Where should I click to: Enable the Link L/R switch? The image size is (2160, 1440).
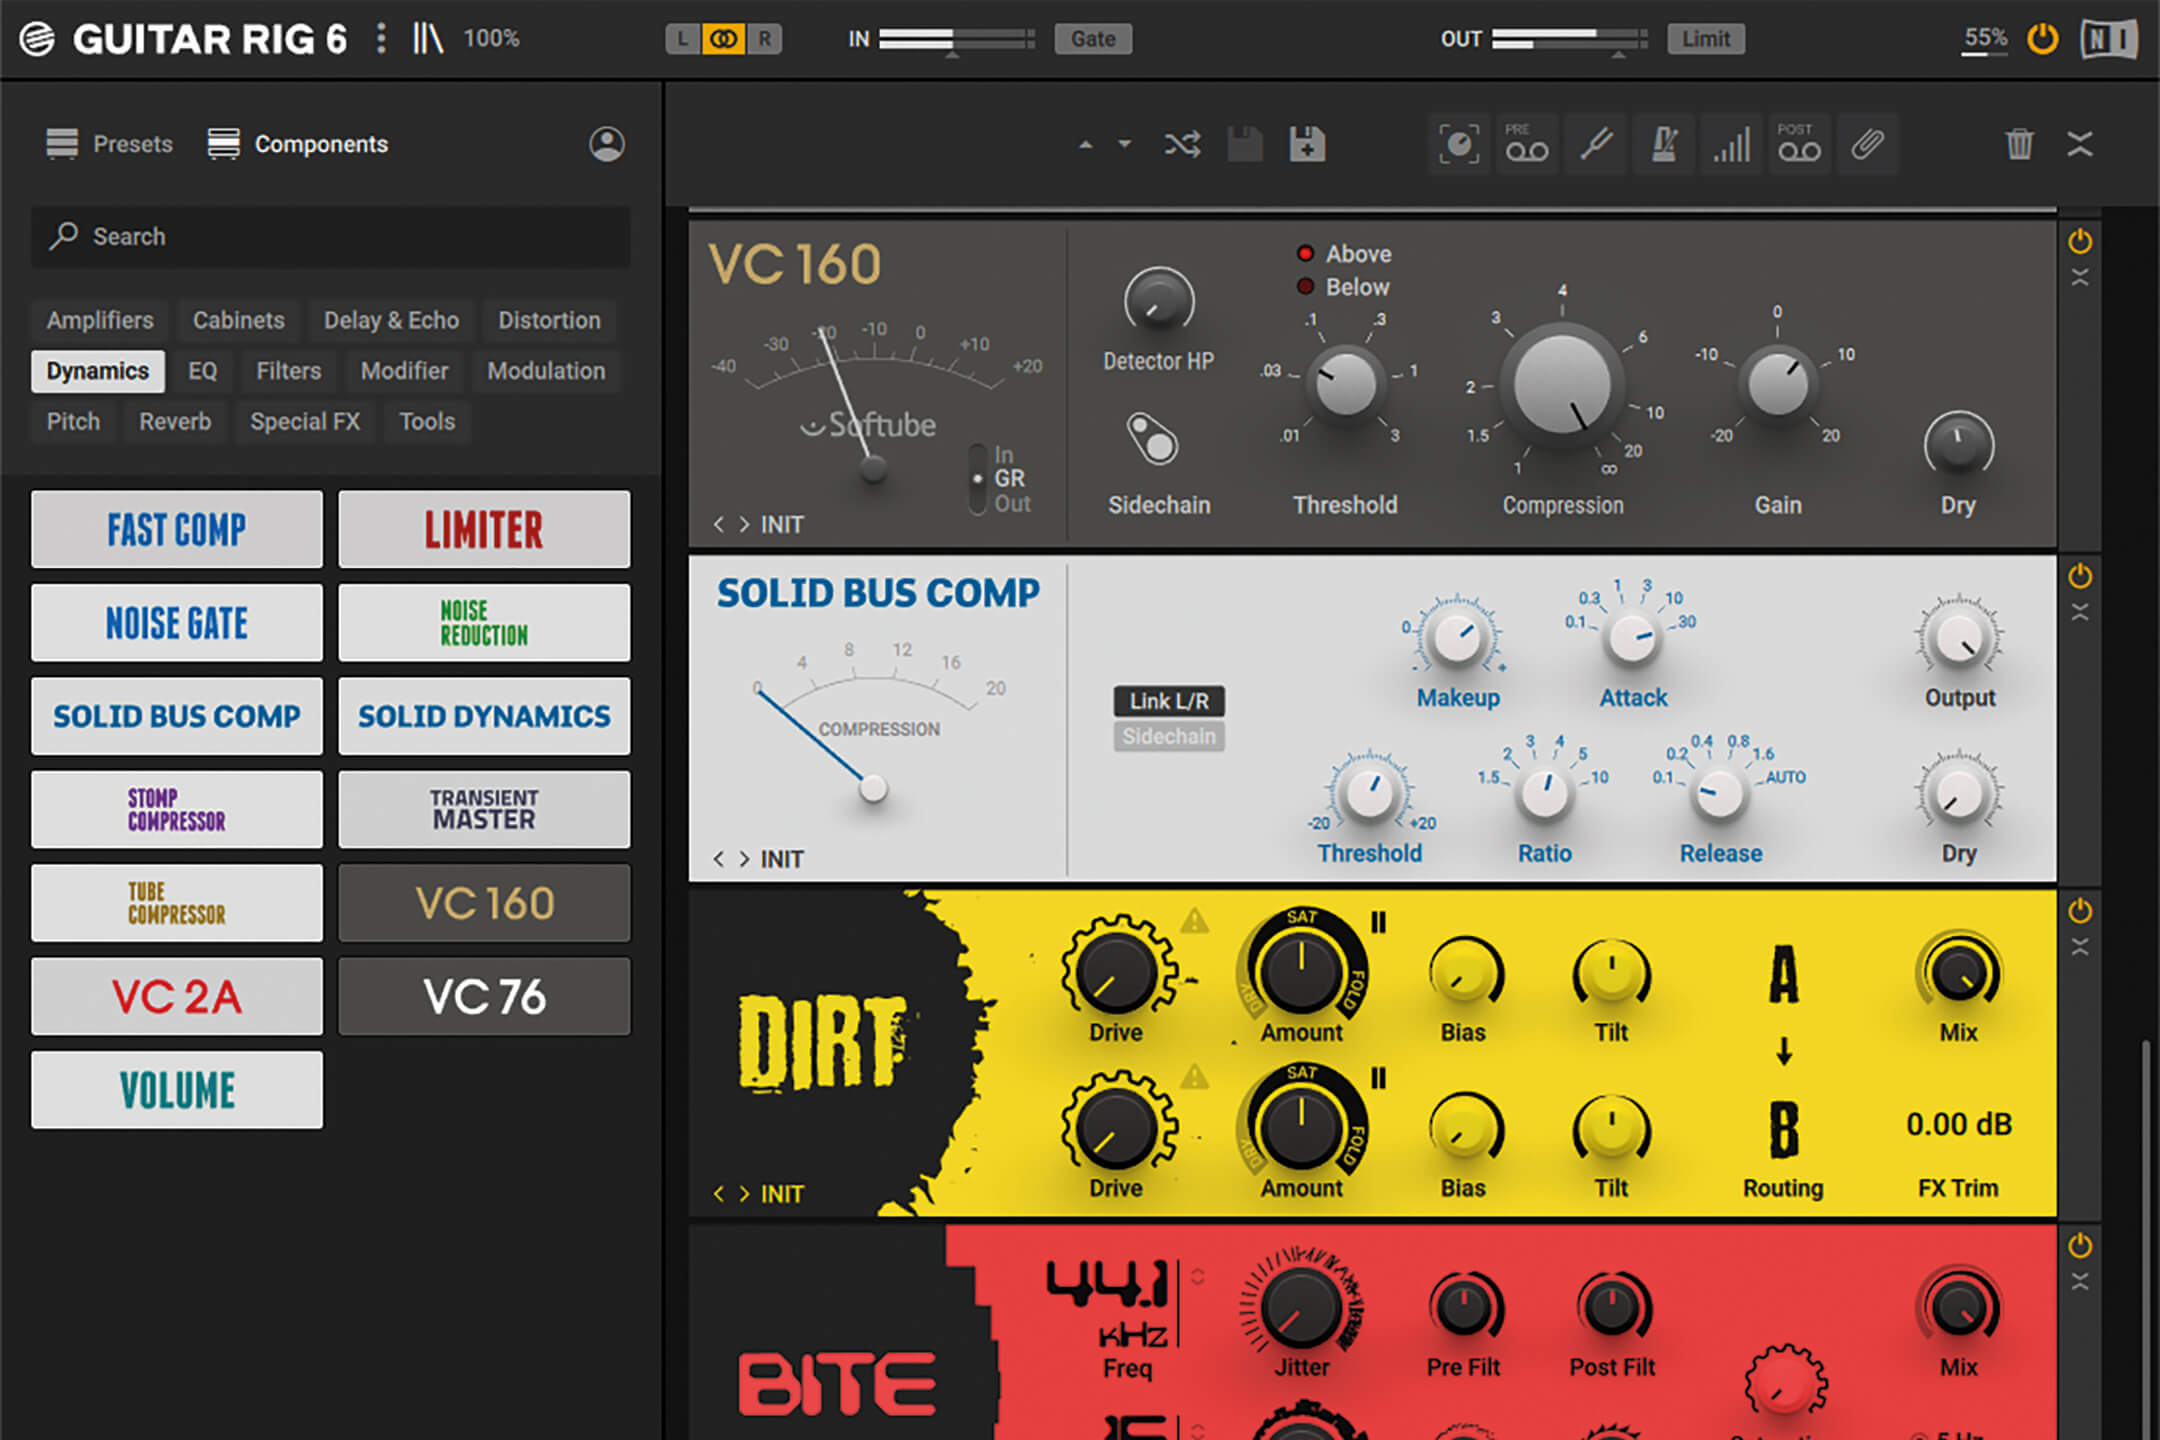(x=1169, y=701)
